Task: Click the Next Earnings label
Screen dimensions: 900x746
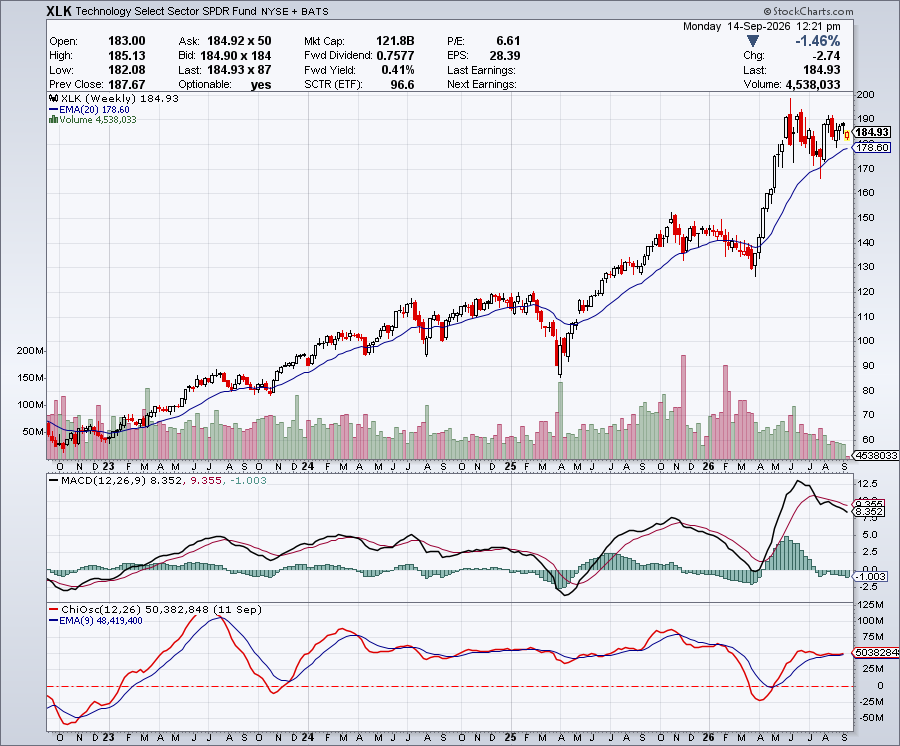Action: tap(482, 84)
